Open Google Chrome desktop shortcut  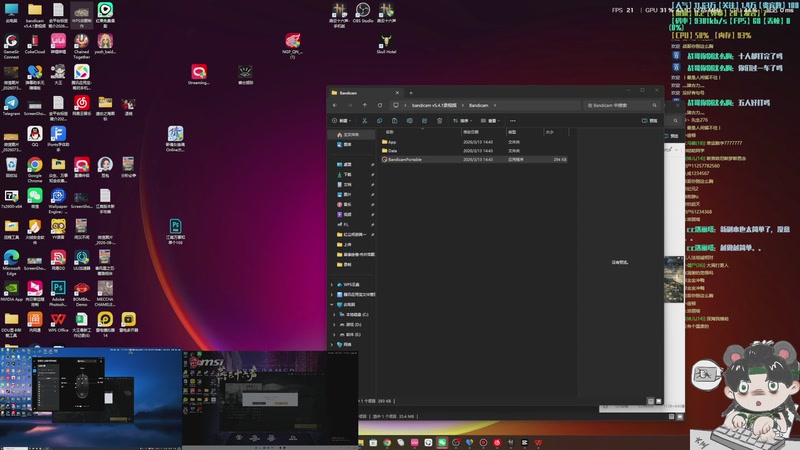point(35,169)
